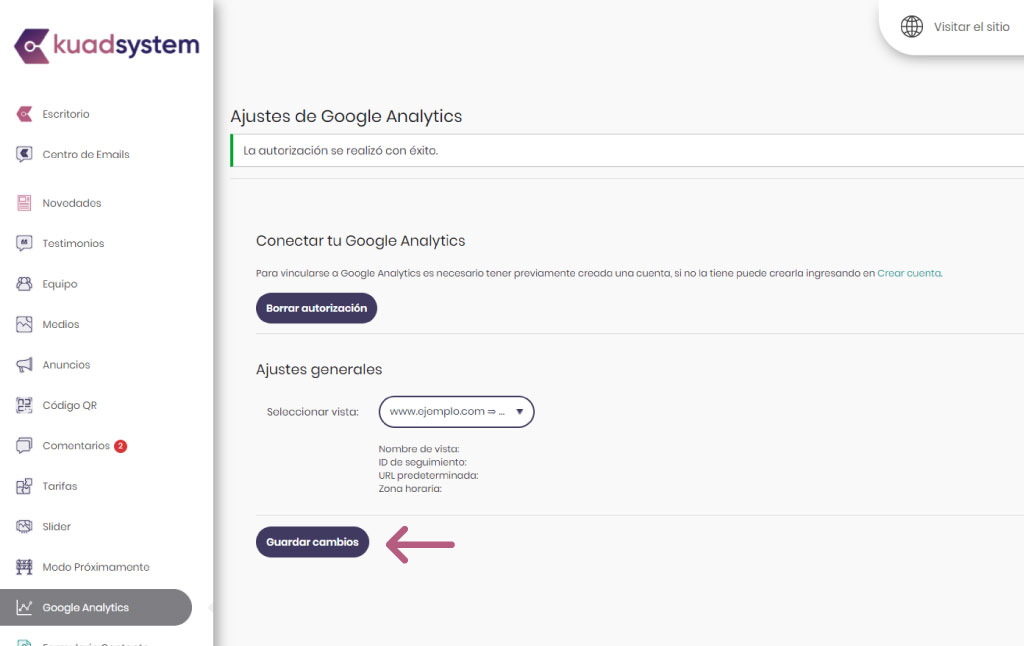Open the Medios library

(61, 325)
